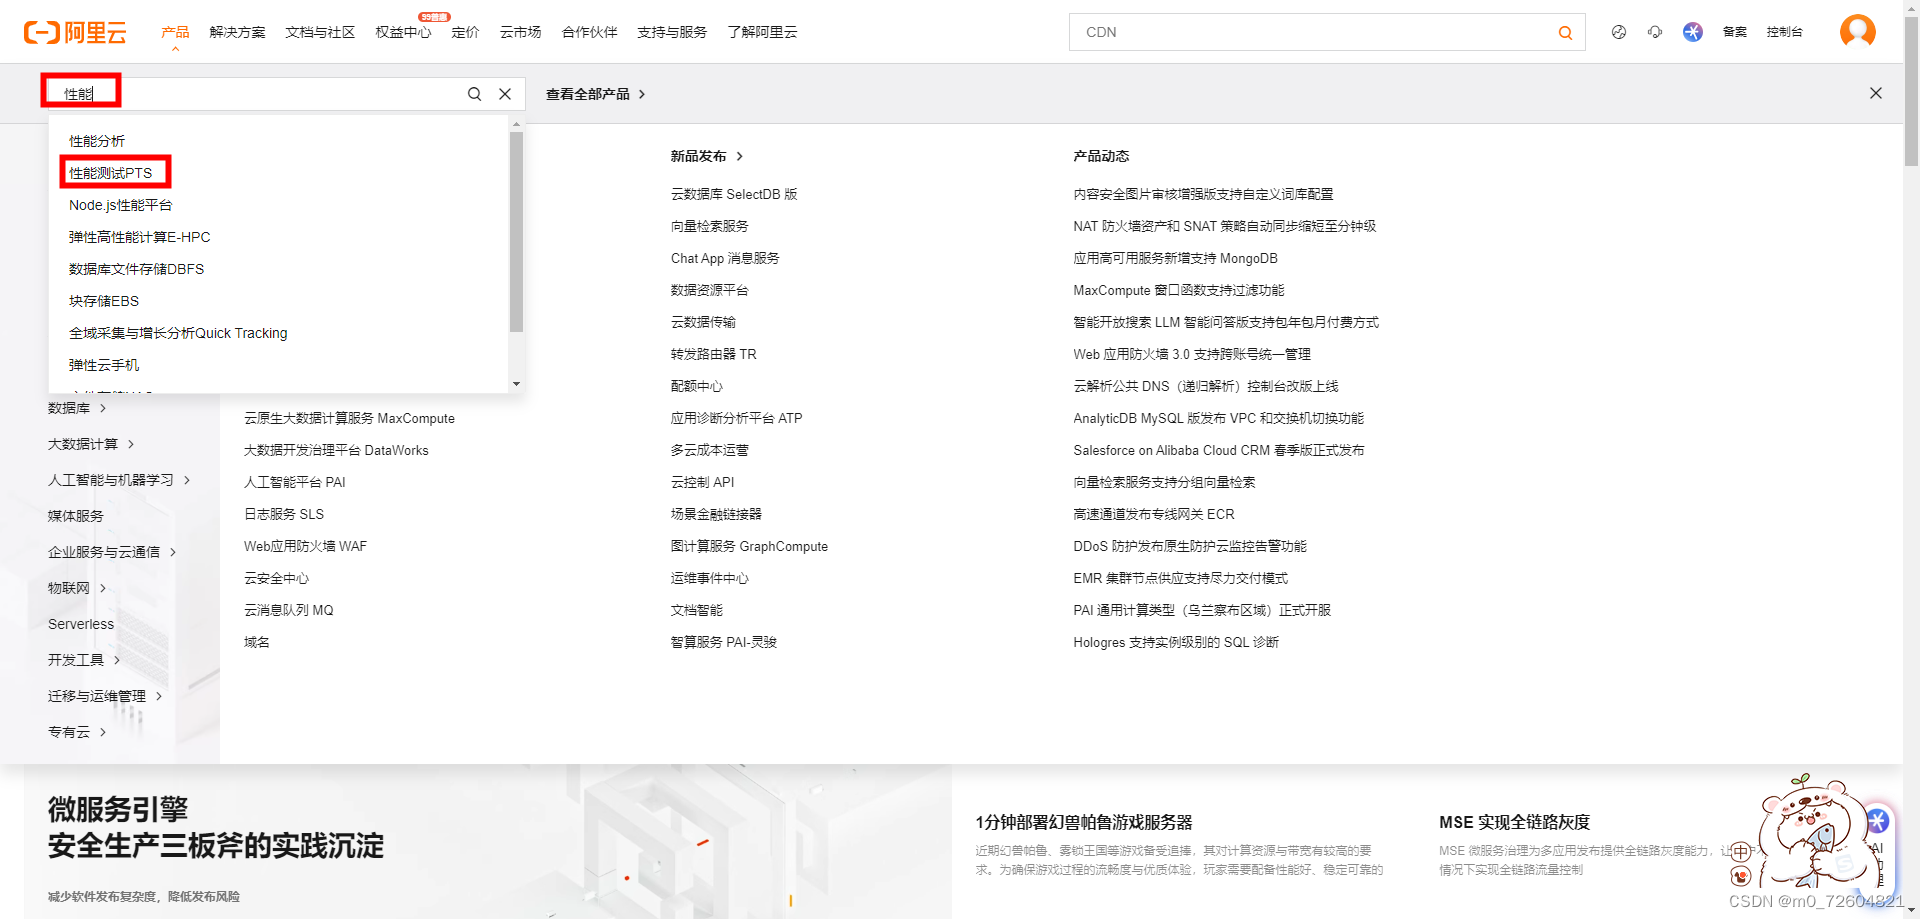This screenshot has height=919, width=1920.
Task: Open 向量检索服务 link
Action: (x=710, y=226)
